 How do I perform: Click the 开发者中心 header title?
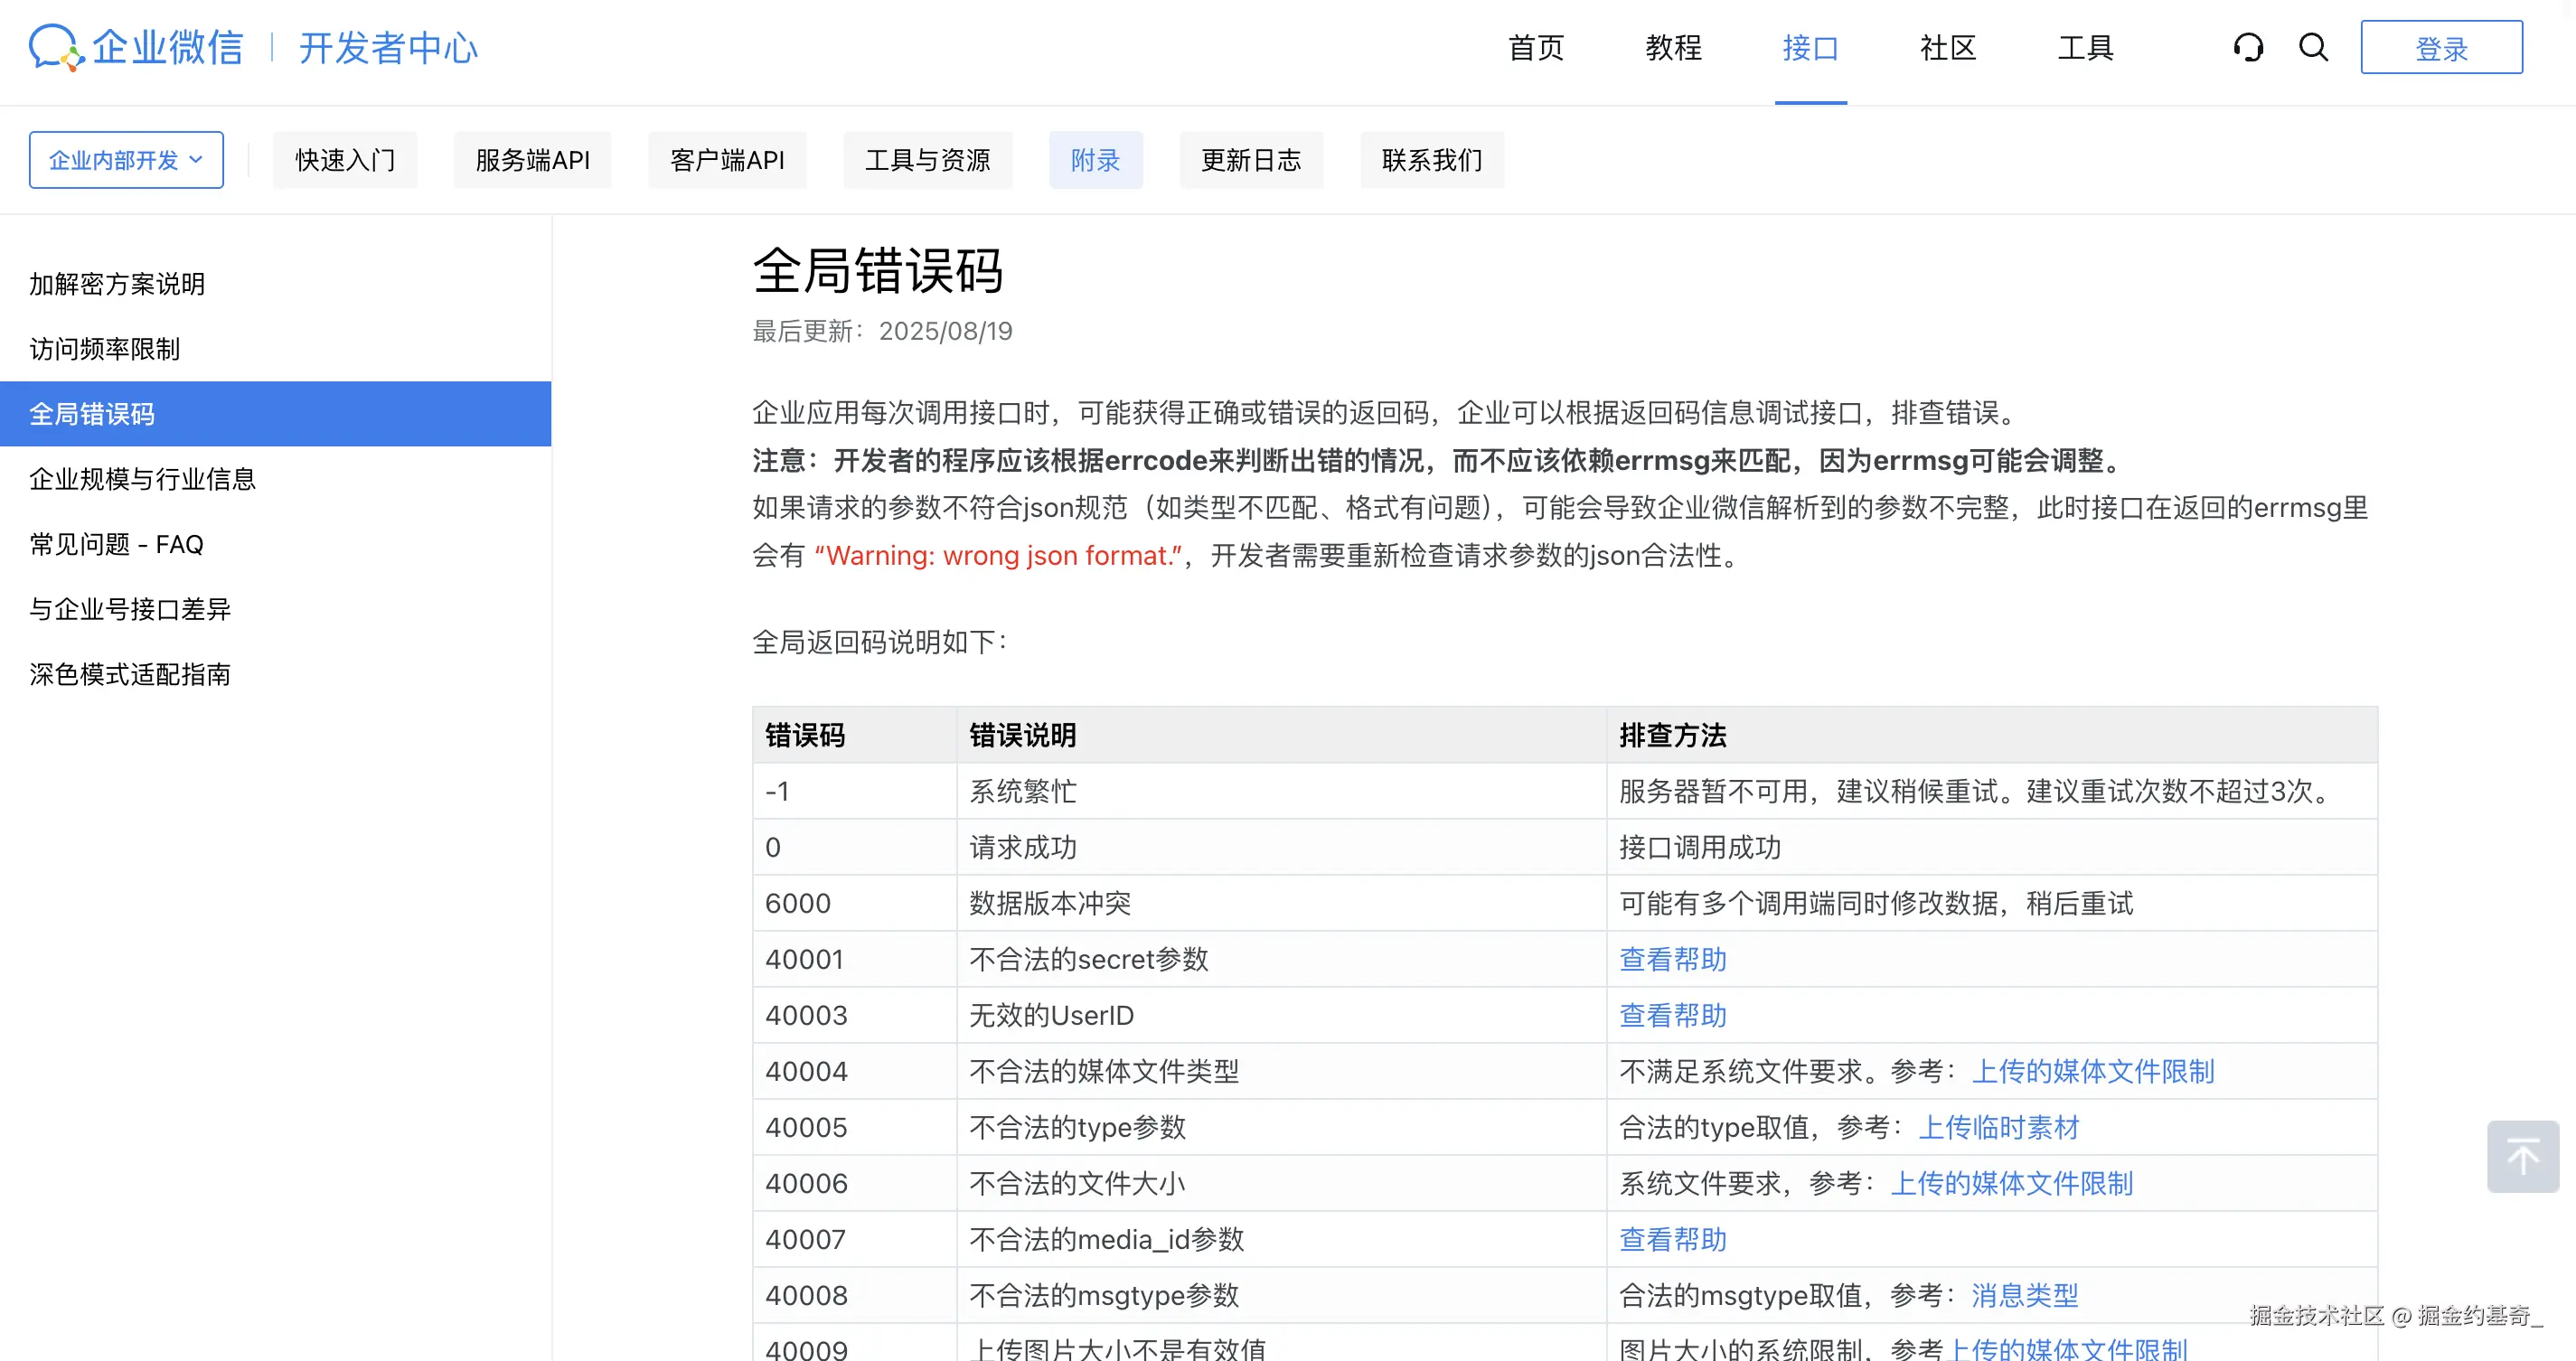click(388, 48)
